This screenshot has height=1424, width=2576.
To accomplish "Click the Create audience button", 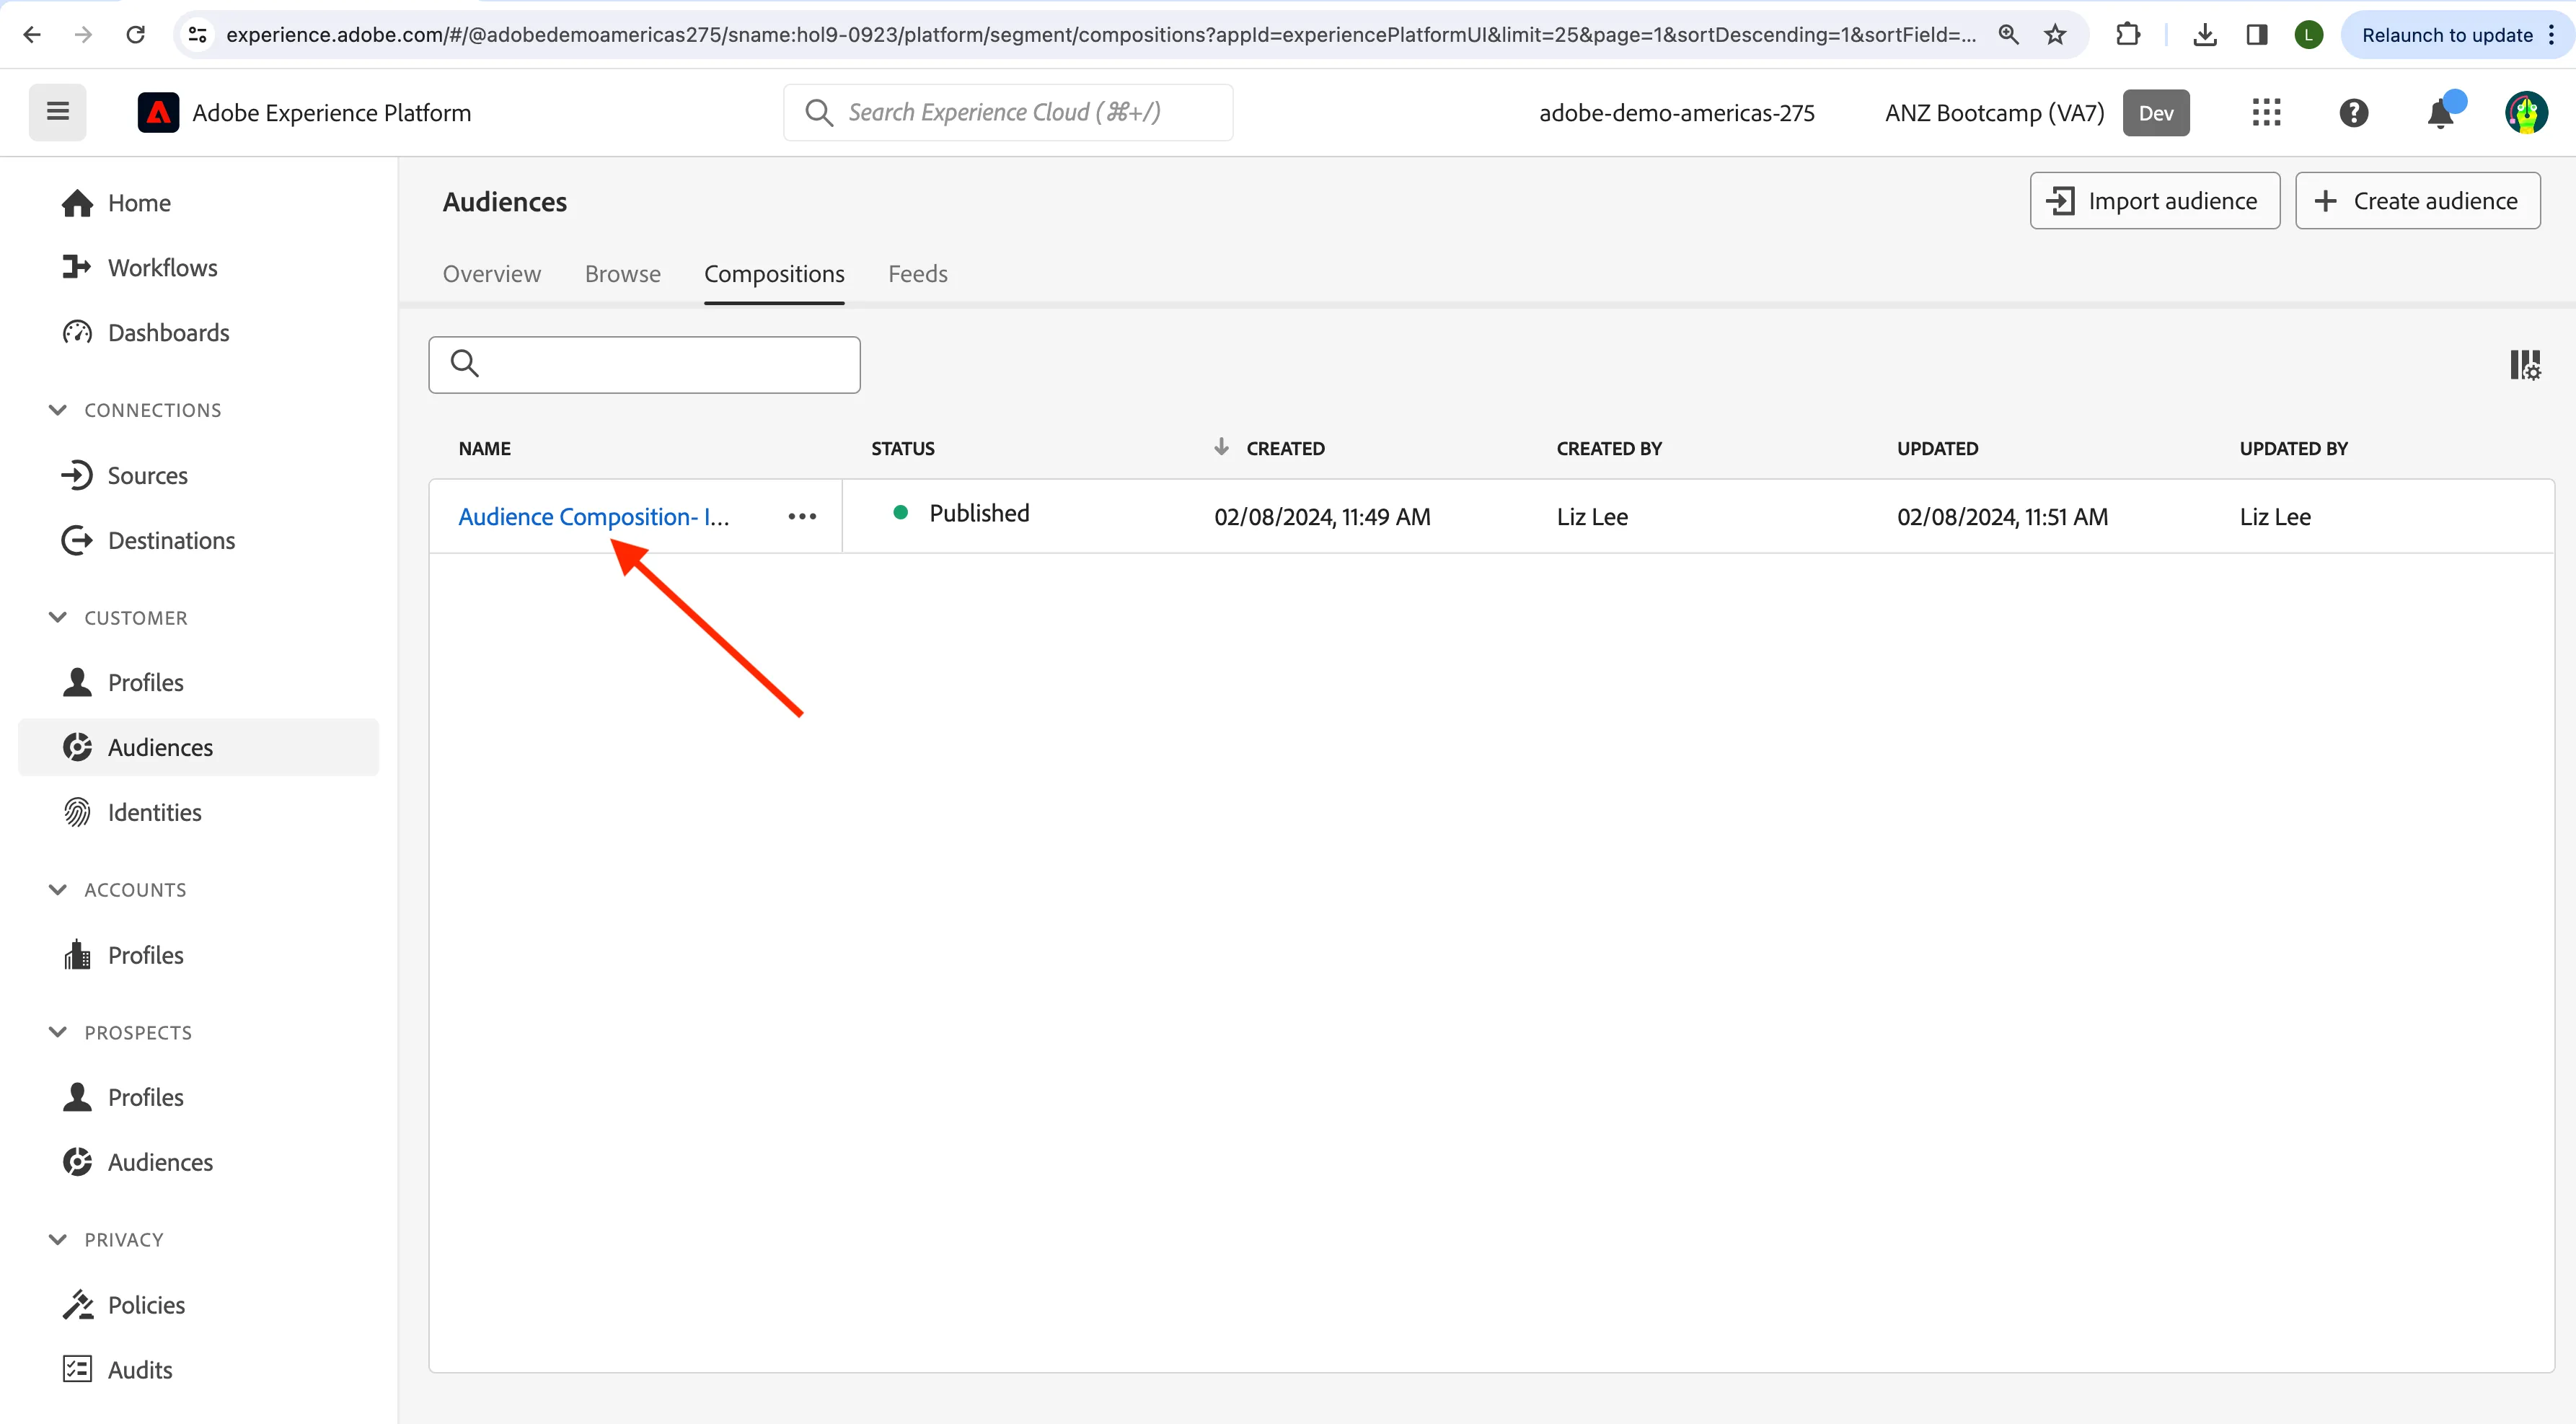I will [2417, 201].
